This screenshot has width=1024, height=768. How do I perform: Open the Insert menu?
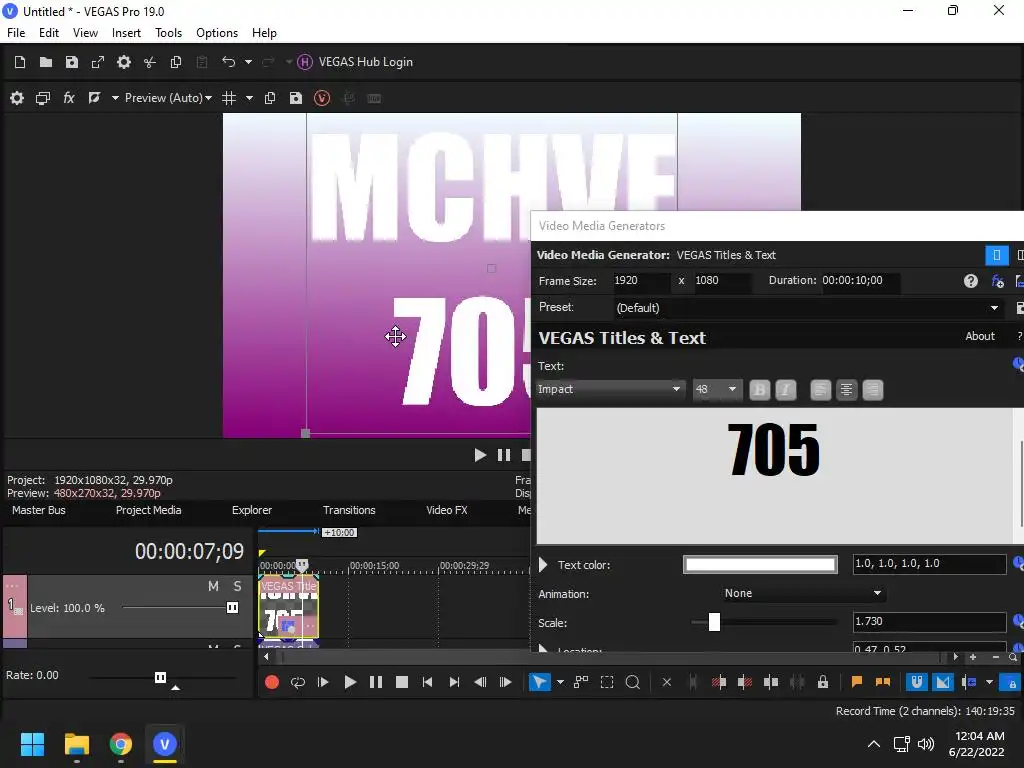126,33
